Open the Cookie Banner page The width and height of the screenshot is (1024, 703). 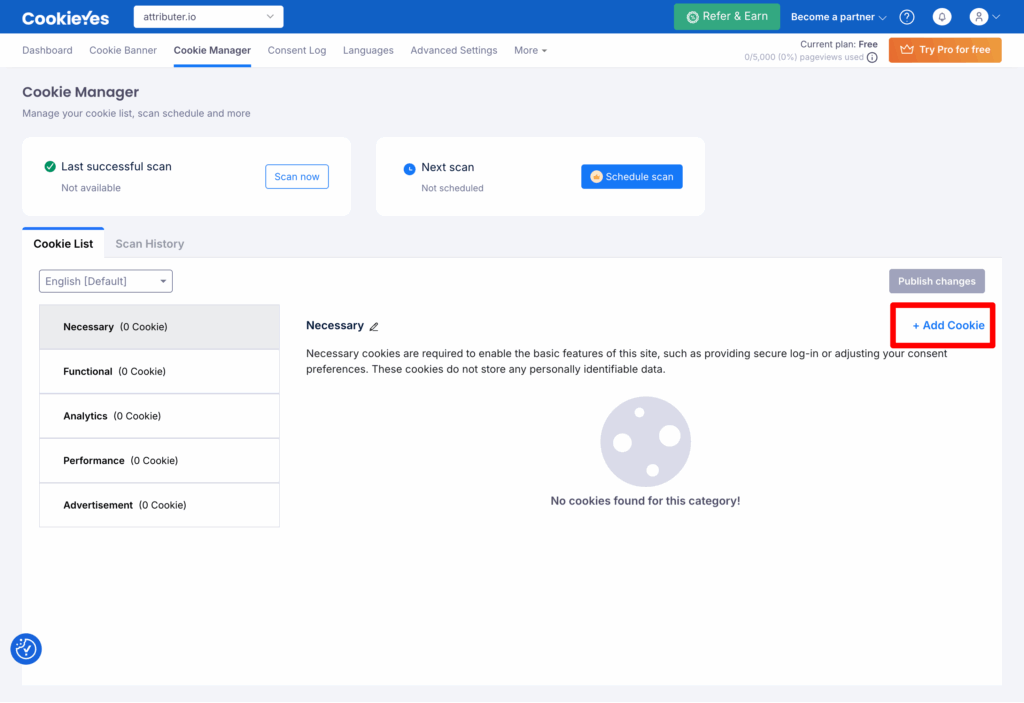[123, 50]
